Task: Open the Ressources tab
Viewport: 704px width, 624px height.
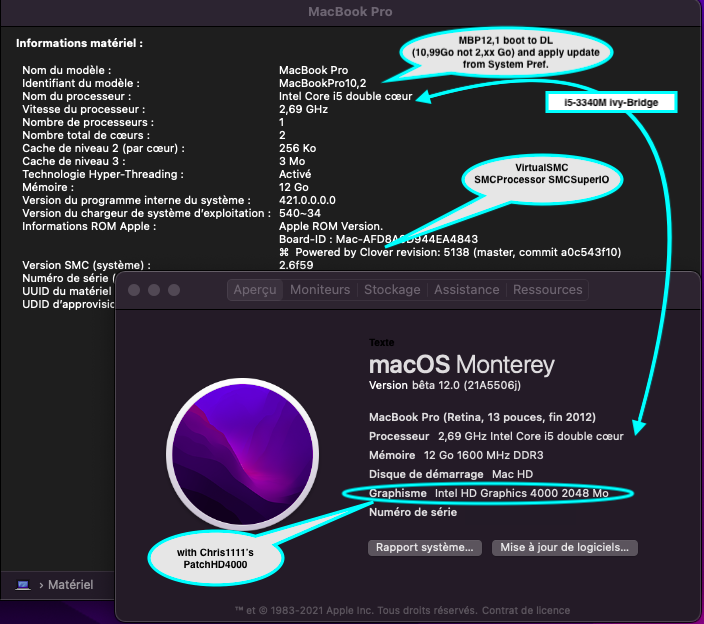Action: tap(547, 290)
